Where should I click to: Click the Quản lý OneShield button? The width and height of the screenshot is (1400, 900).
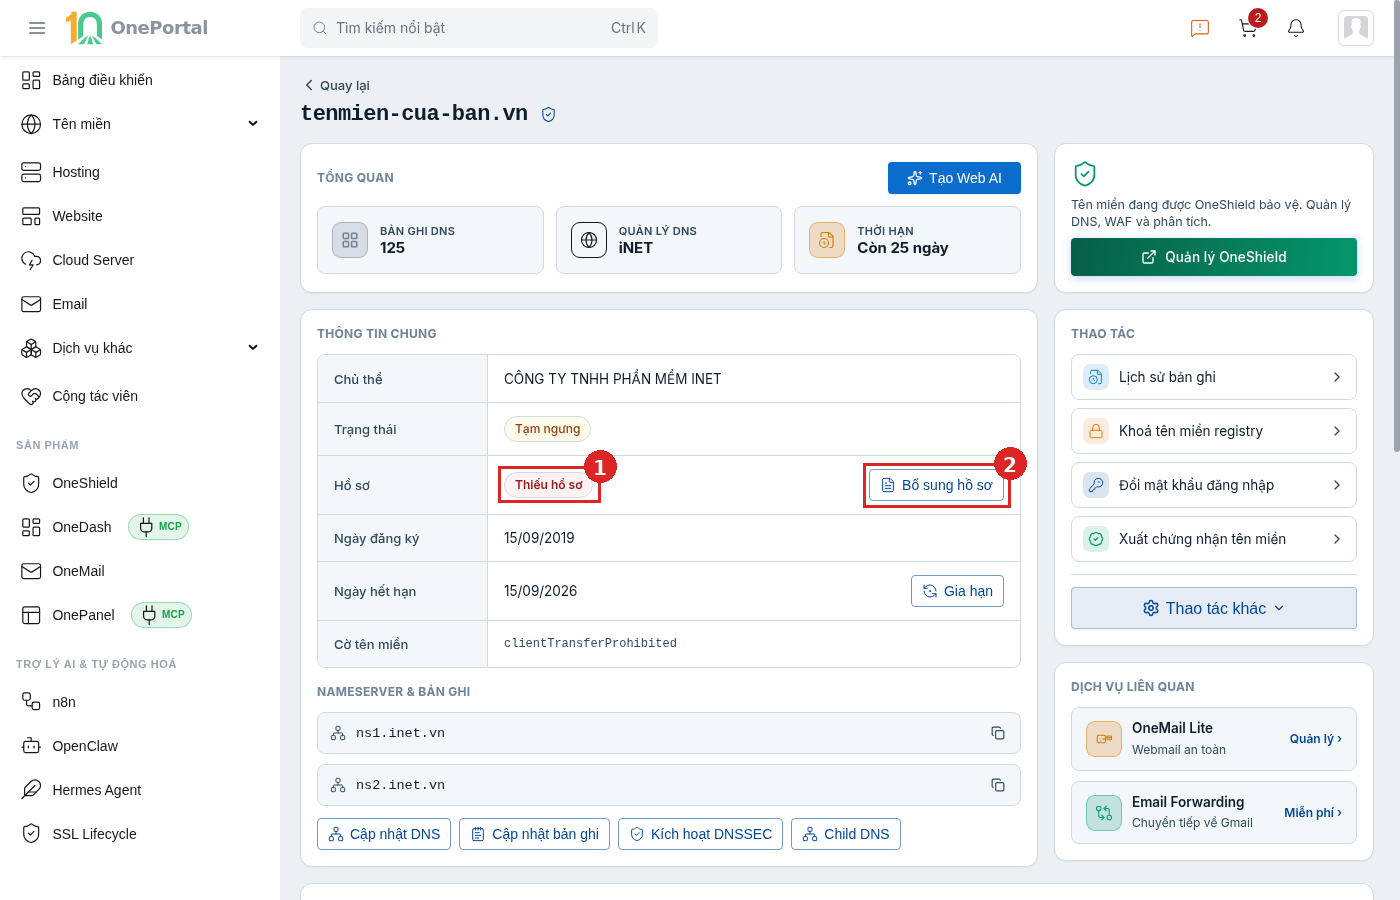(1214, 257)
